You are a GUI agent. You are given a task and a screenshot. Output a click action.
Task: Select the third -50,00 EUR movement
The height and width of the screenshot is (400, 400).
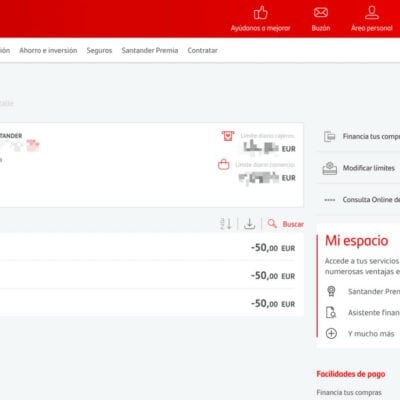[152, 303]
